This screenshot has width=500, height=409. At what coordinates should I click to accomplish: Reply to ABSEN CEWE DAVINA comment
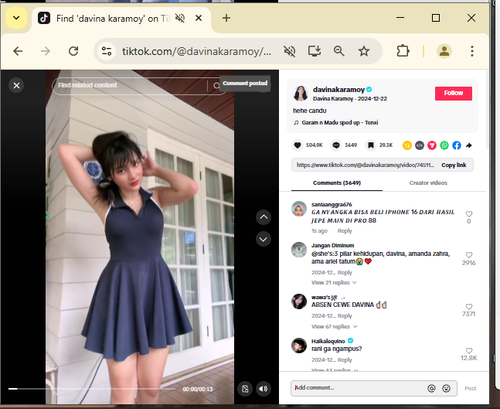click(x=345, y=316)
